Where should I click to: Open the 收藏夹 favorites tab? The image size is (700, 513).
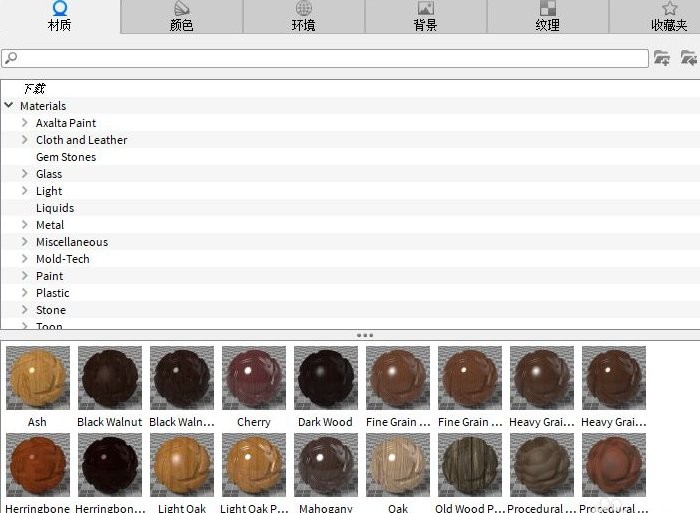pos(669,17)
